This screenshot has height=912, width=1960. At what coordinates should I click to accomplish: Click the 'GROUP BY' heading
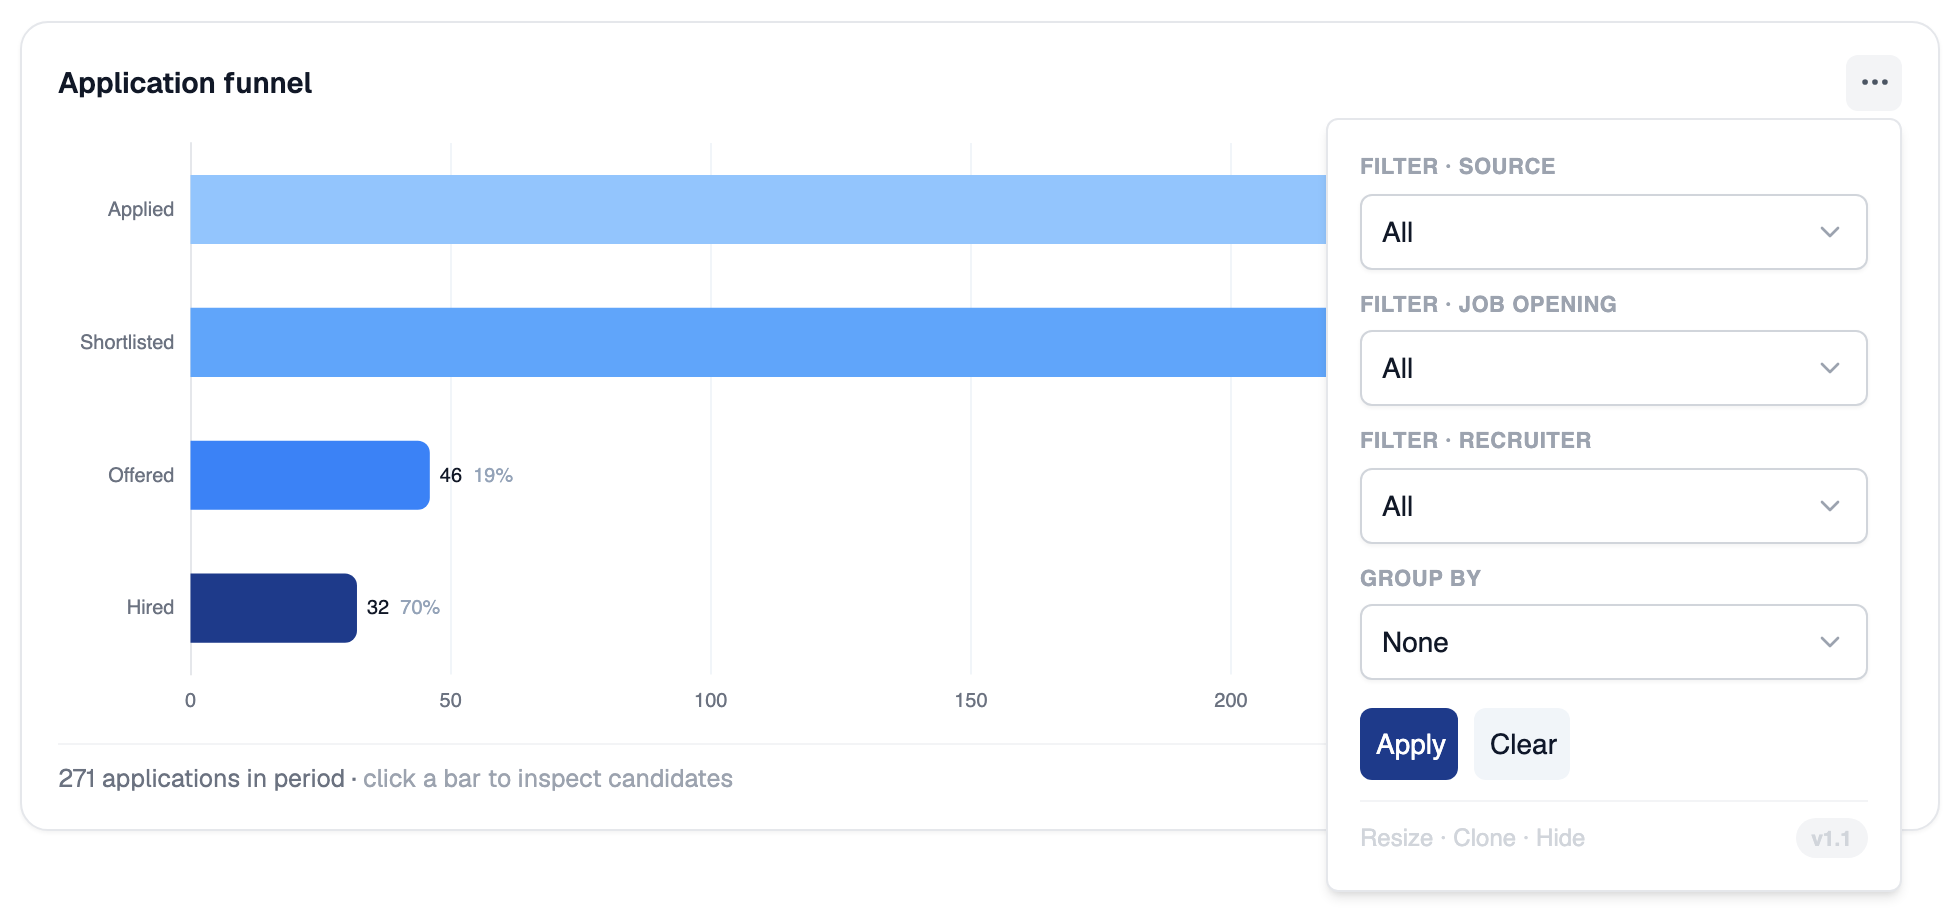click(1420, 578)
